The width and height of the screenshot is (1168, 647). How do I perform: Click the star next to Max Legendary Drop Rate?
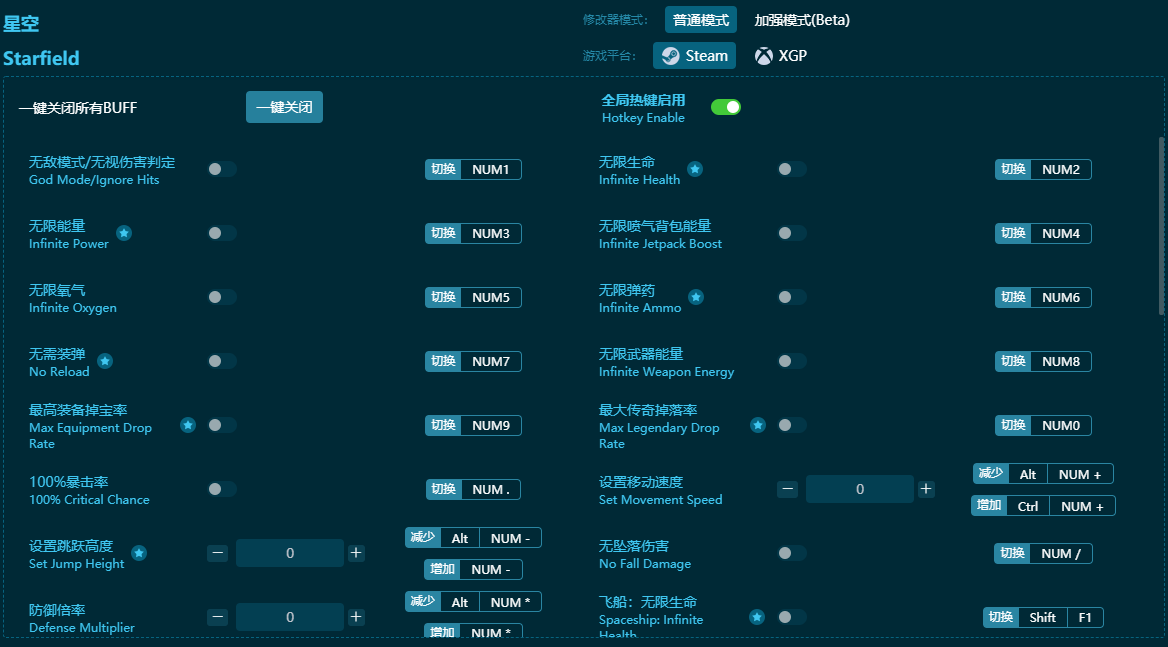[757, 425]
